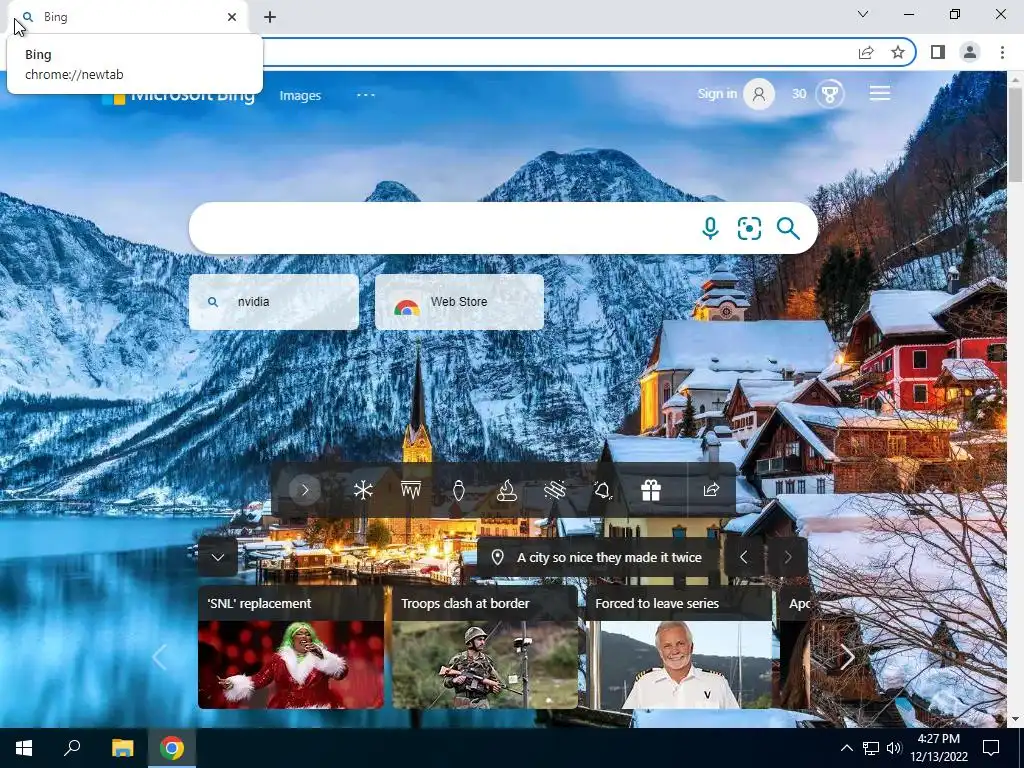Open the taskbar clock showing 4:27 PM
This screenshot has height=768, width=1024.
point(938,748)
